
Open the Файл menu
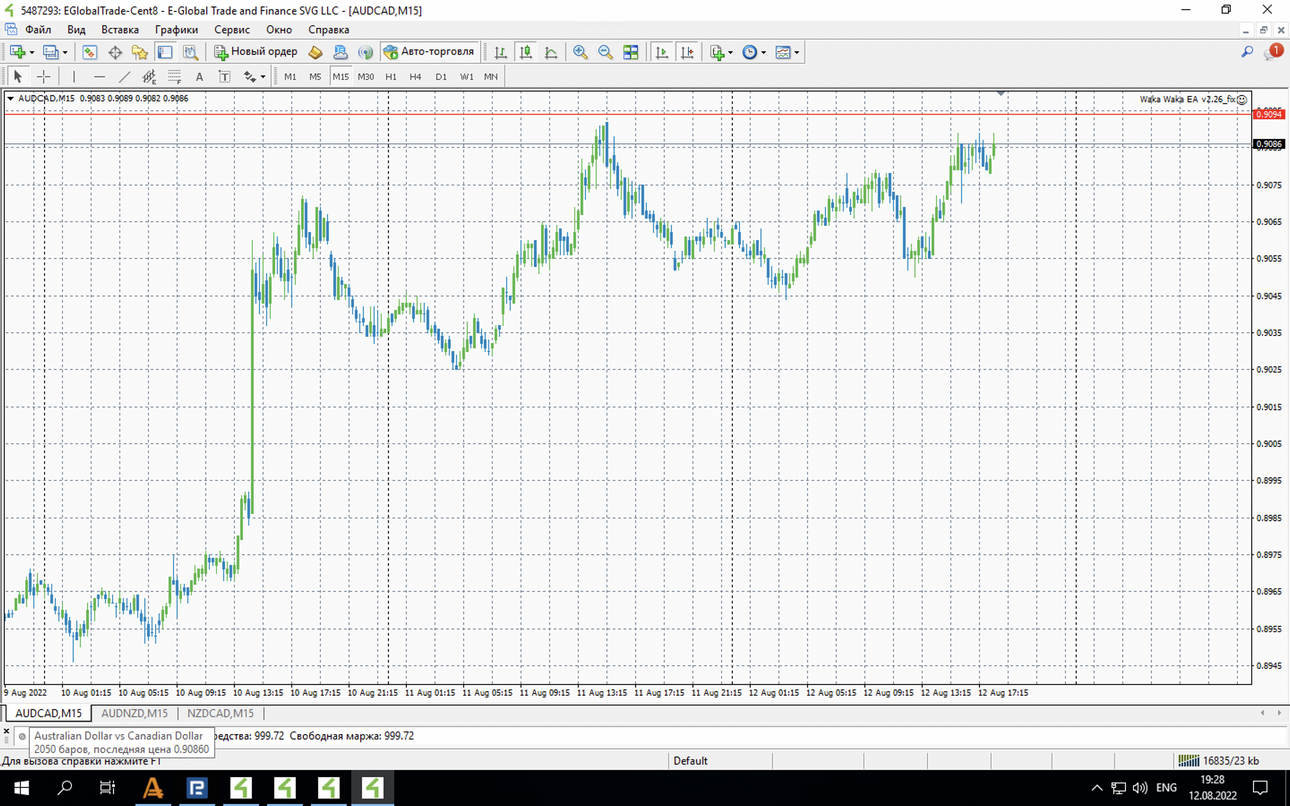[38, 30]
